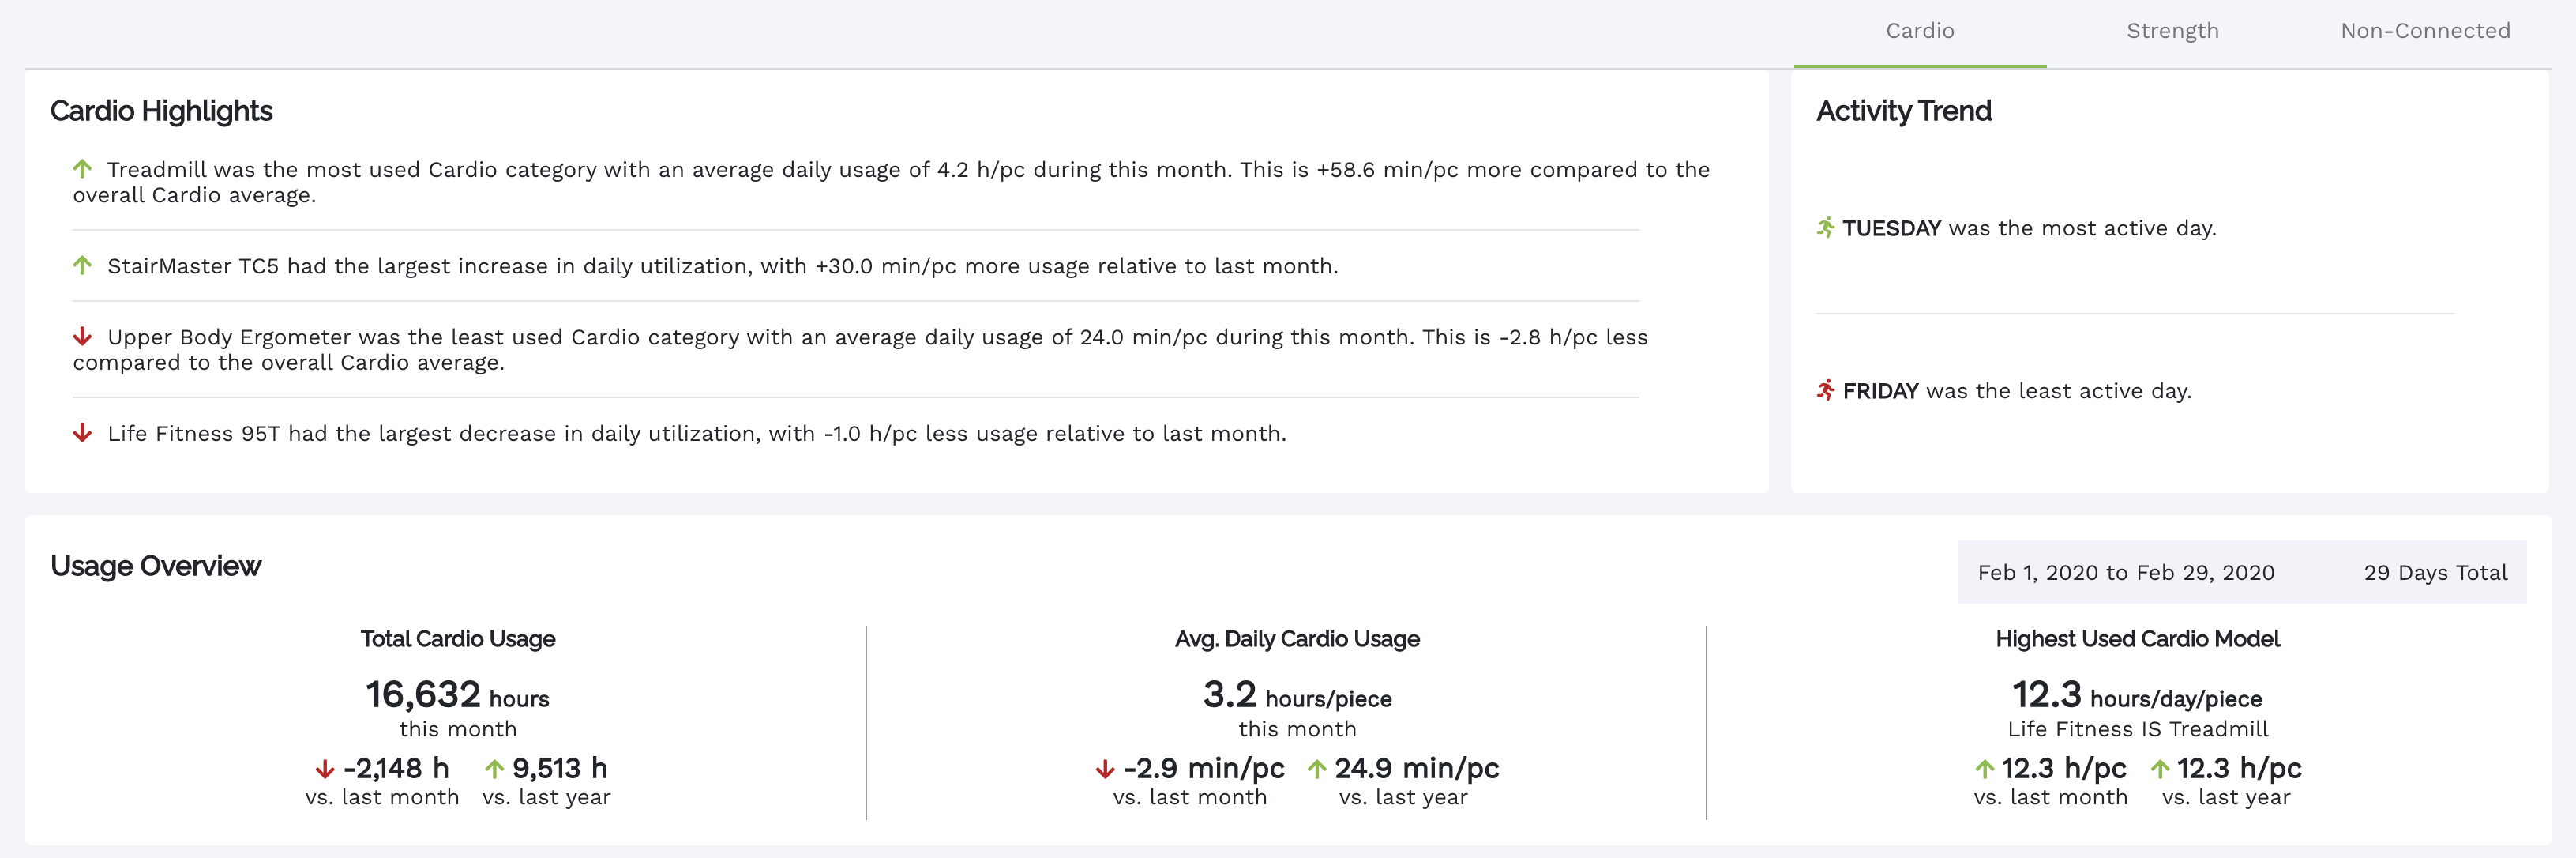The image size is (2576, 858).
Task: Click up arrow of 12.3 h/pc vs. last year
Action: [2160, 769]
